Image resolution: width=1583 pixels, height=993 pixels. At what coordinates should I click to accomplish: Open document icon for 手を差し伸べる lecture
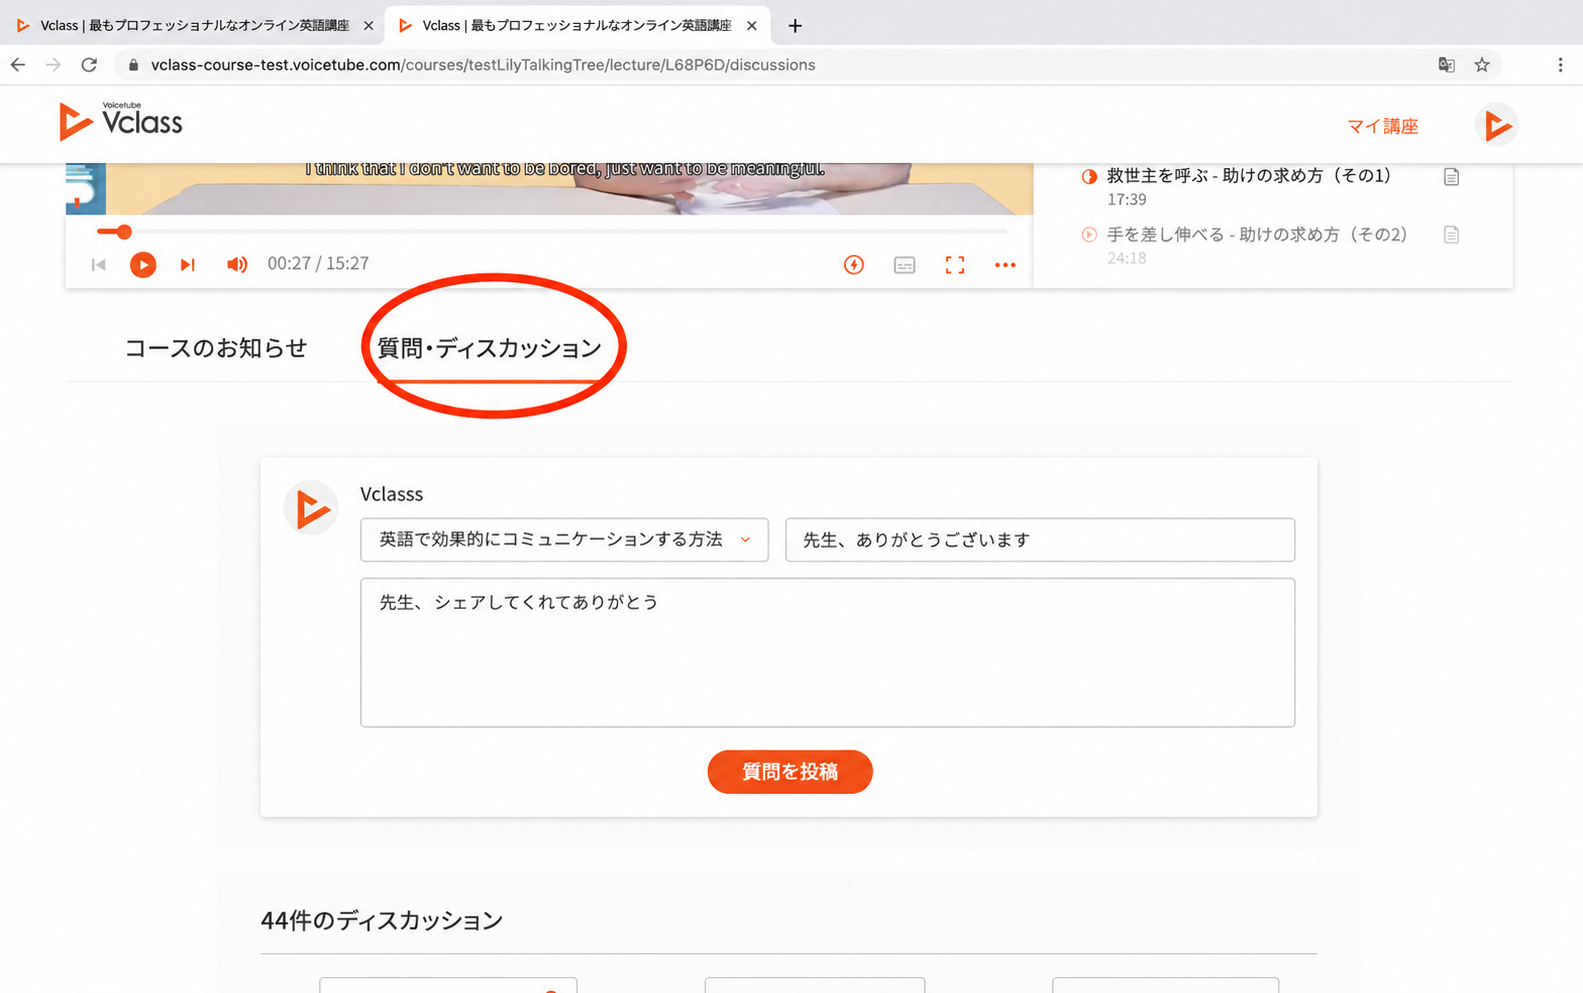(1451, 235)
